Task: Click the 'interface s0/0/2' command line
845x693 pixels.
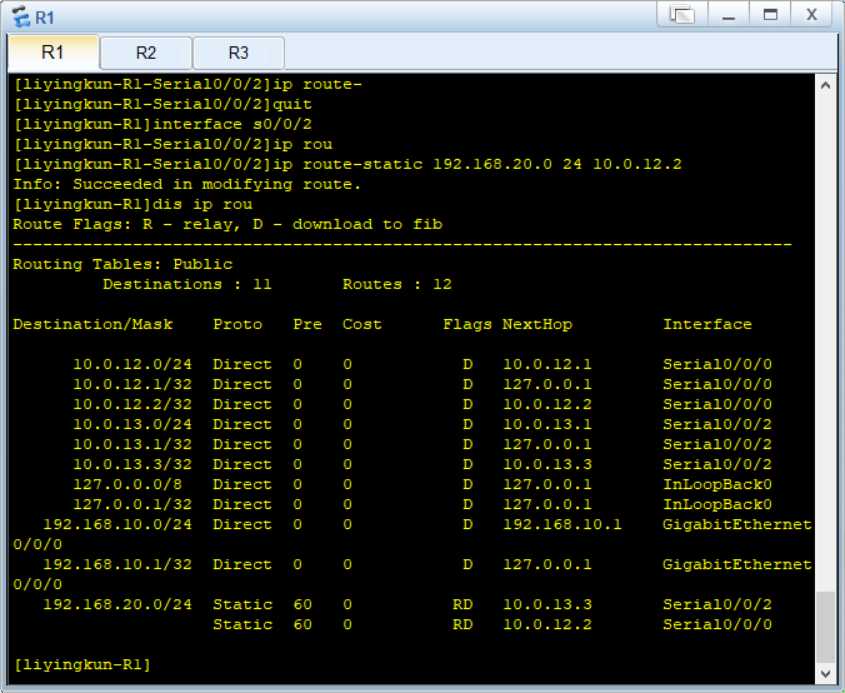Action: pos(163,124)
